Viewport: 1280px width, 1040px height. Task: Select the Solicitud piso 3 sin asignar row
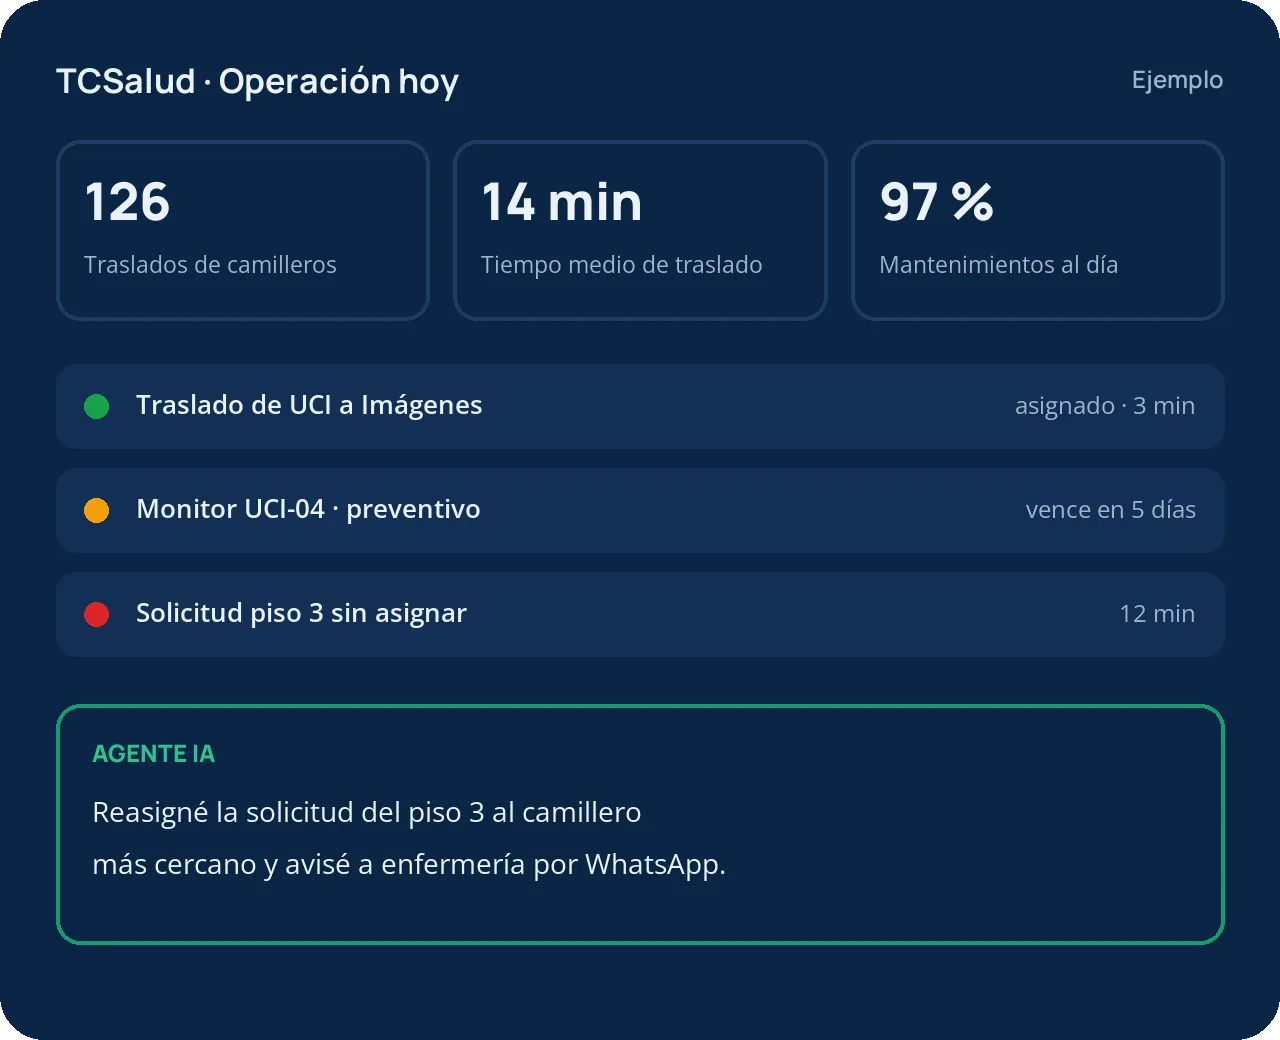coord(640,614)
